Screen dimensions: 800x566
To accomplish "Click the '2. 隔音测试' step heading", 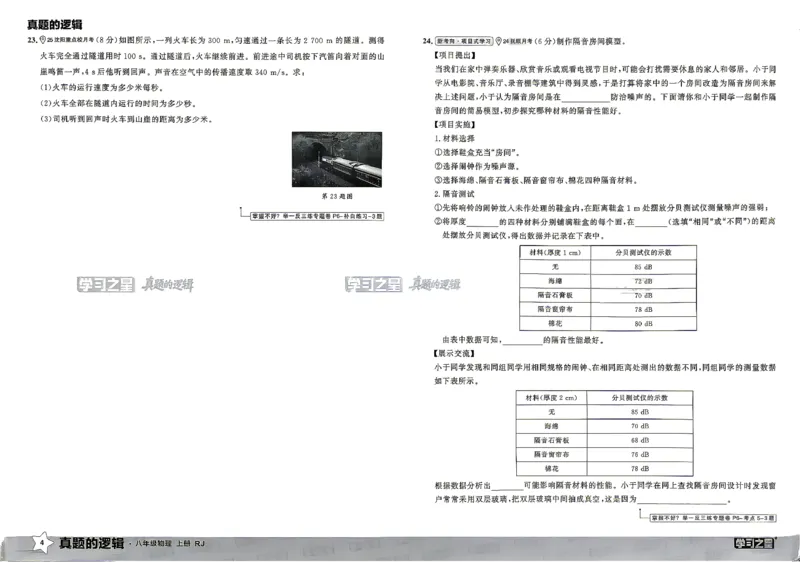I will [455, 194].
